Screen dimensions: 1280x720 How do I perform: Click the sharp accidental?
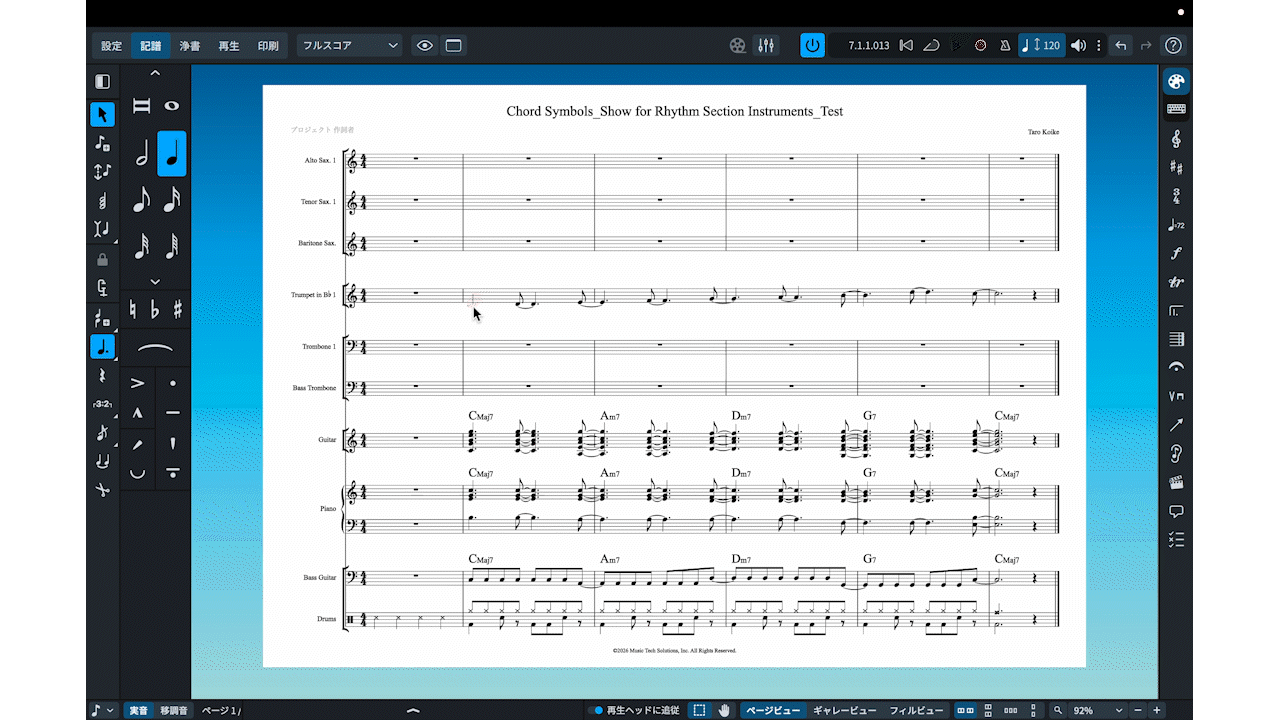coord(178,309)
